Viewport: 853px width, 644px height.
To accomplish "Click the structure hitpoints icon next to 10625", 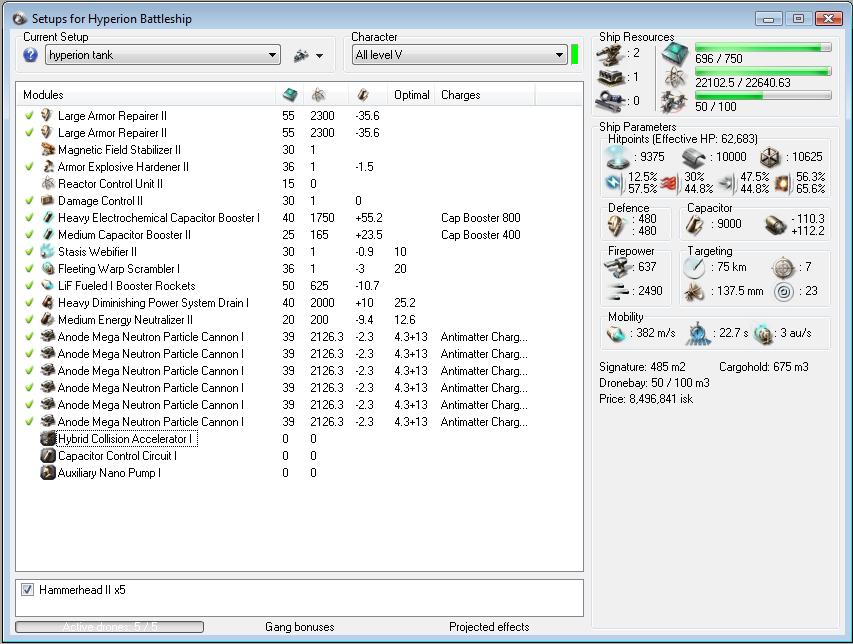I will [x=770, y=158].
